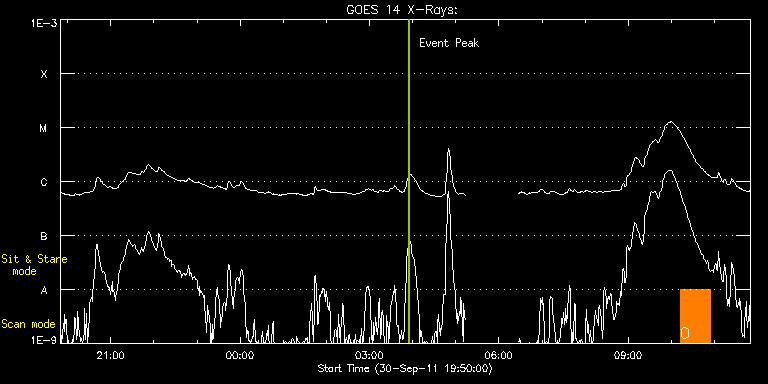
Task: Select the Sit & Stare mode label
Action: coord(34,264)
